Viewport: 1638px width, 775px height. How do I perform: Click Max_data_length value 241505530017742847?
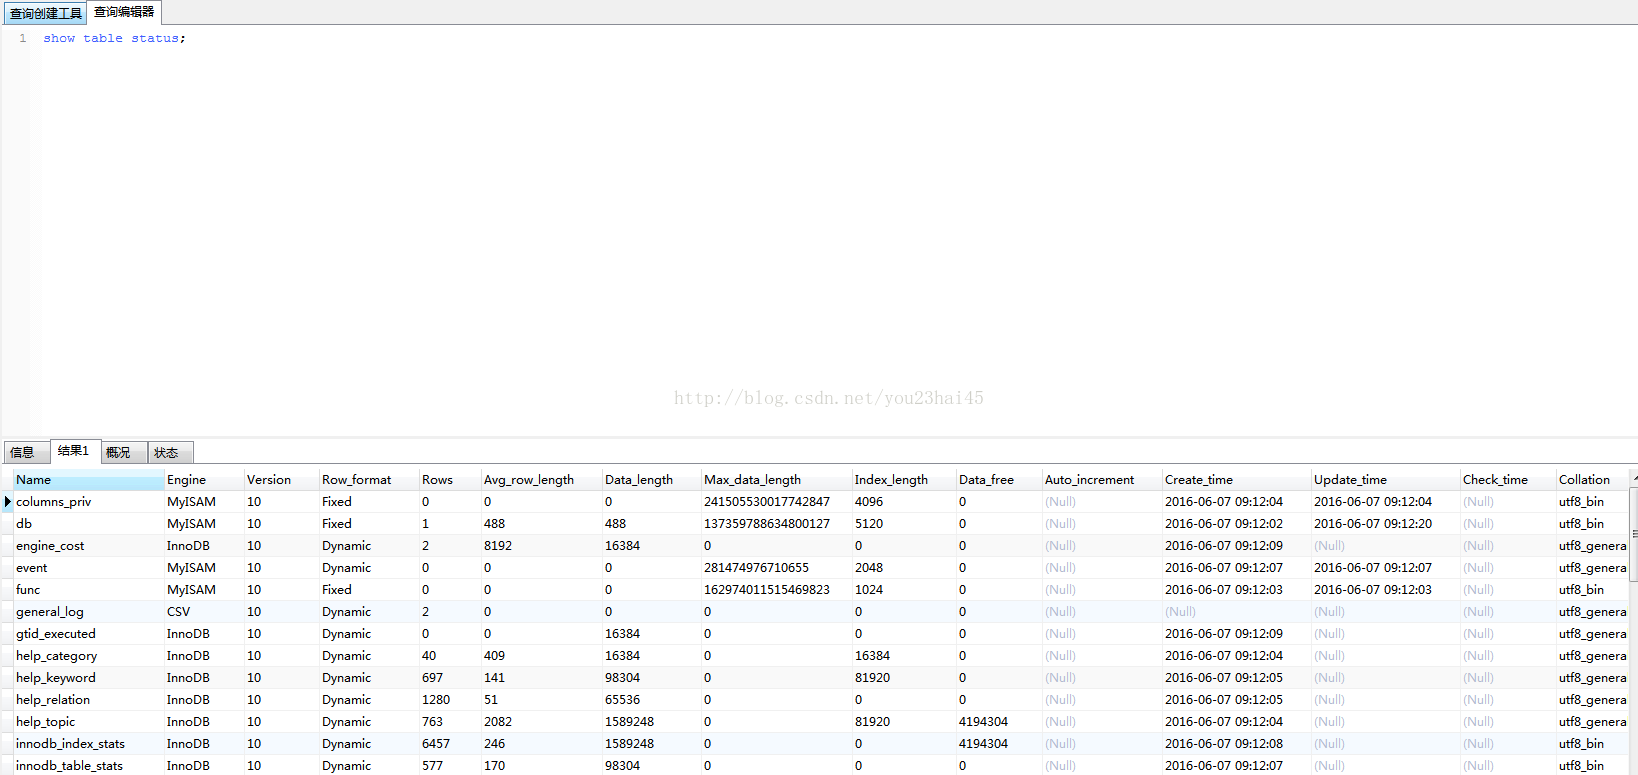[x=776, y=502]
